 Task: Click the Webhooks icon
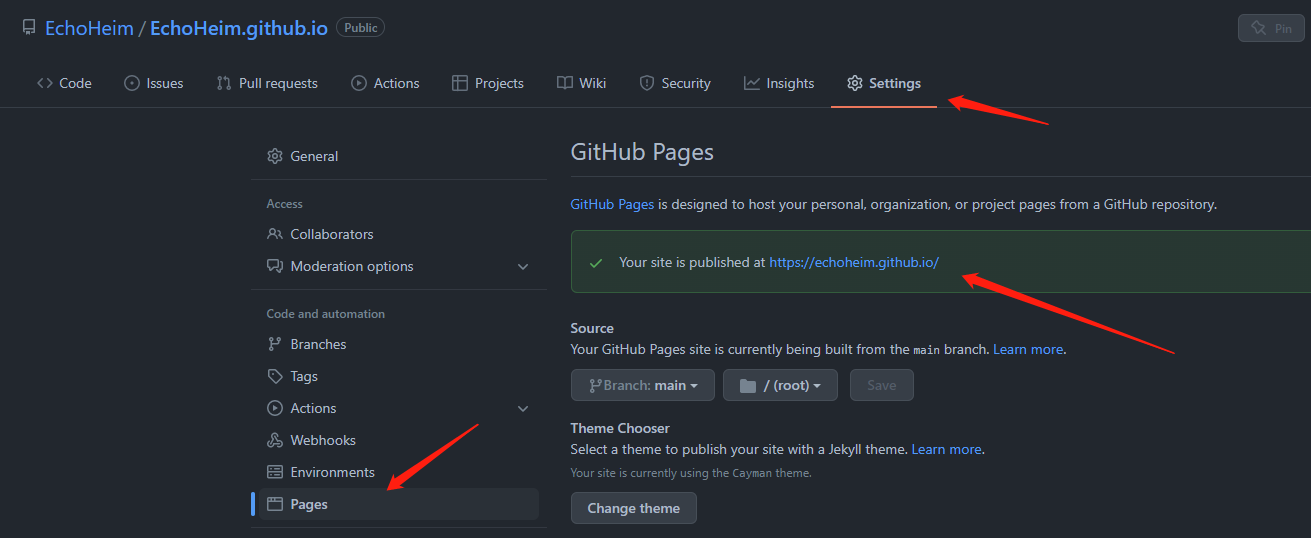pos(275,440)
